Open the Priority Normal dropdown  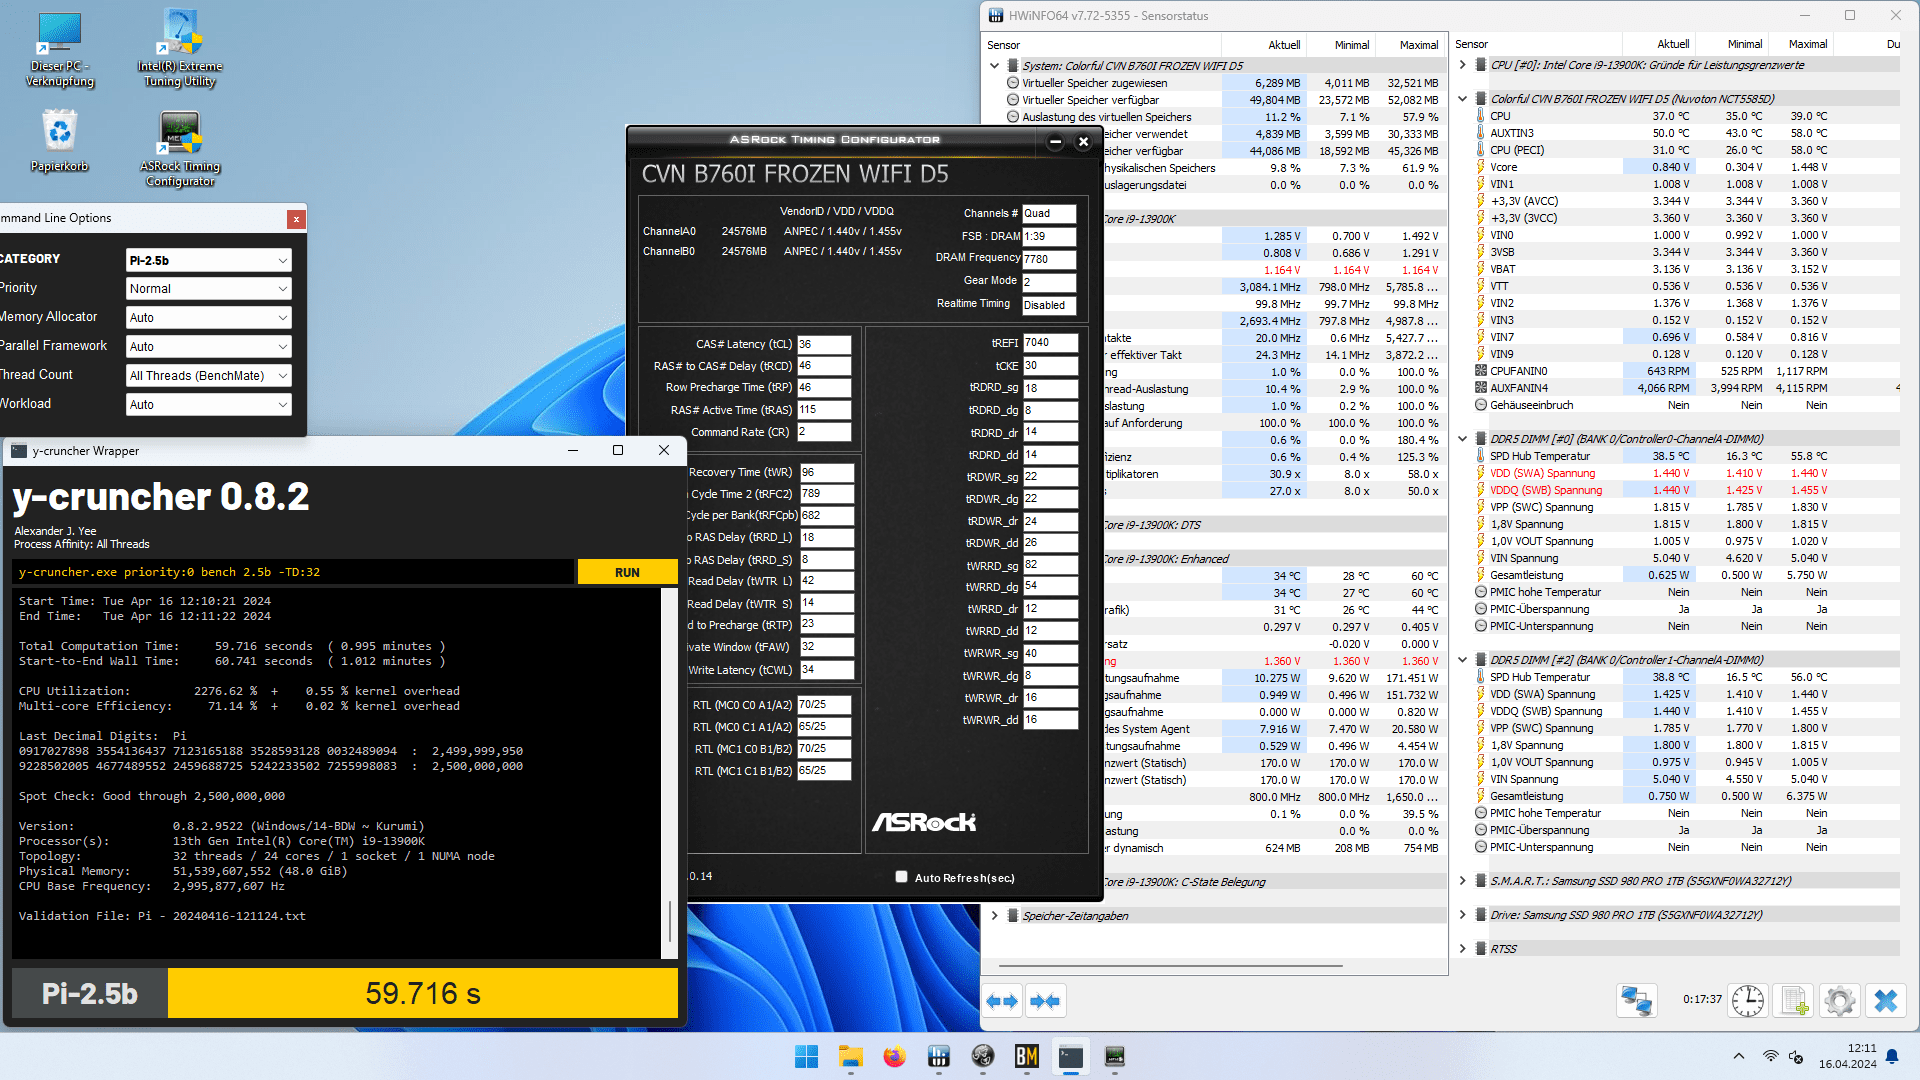coord(208,289)
